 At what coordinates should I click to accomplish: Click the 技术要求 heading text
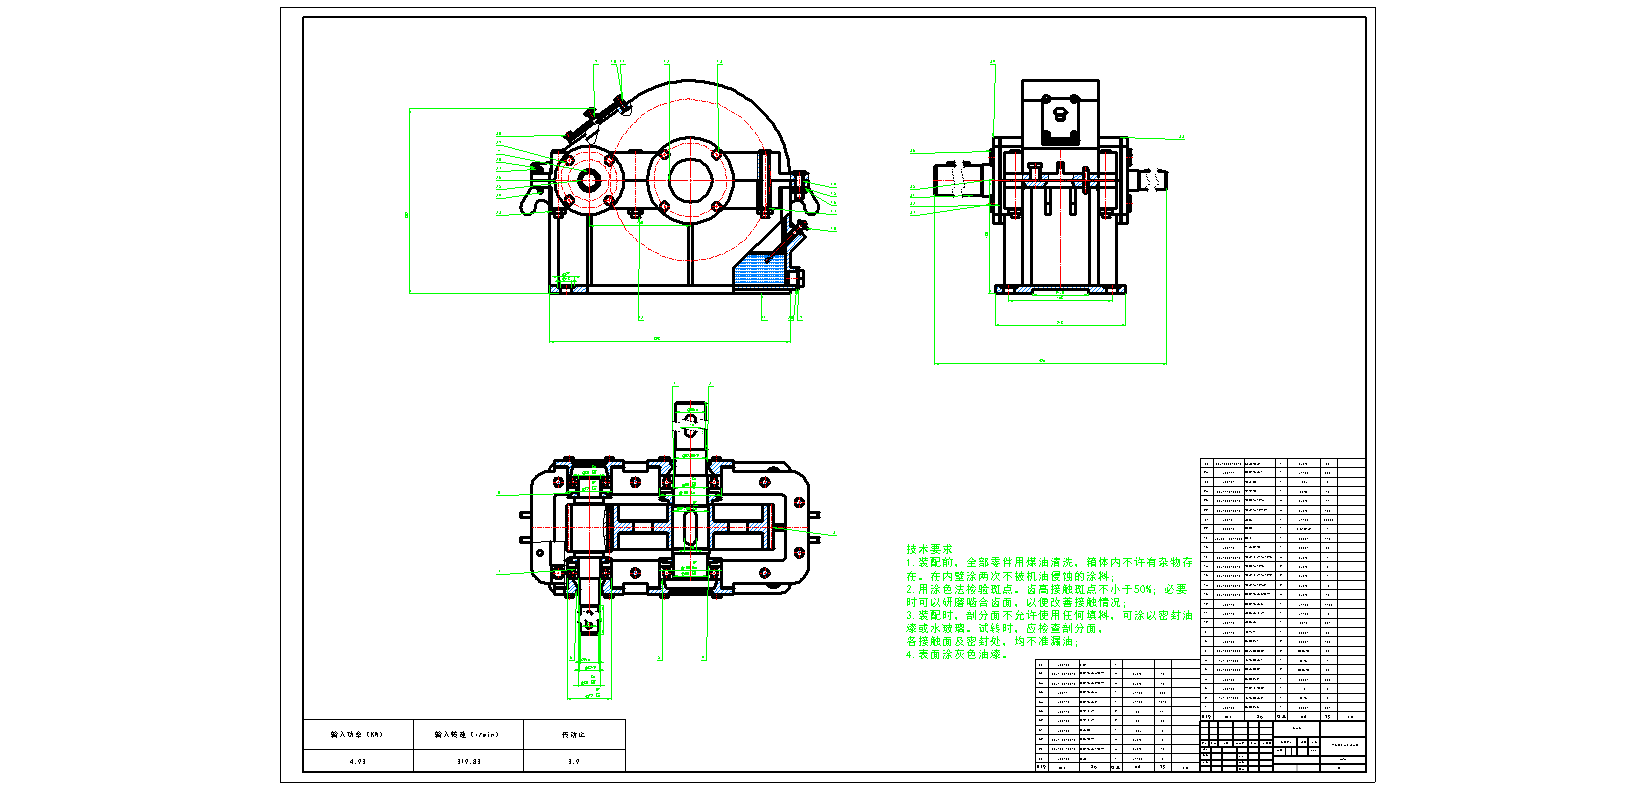click(x=929, y=549)
